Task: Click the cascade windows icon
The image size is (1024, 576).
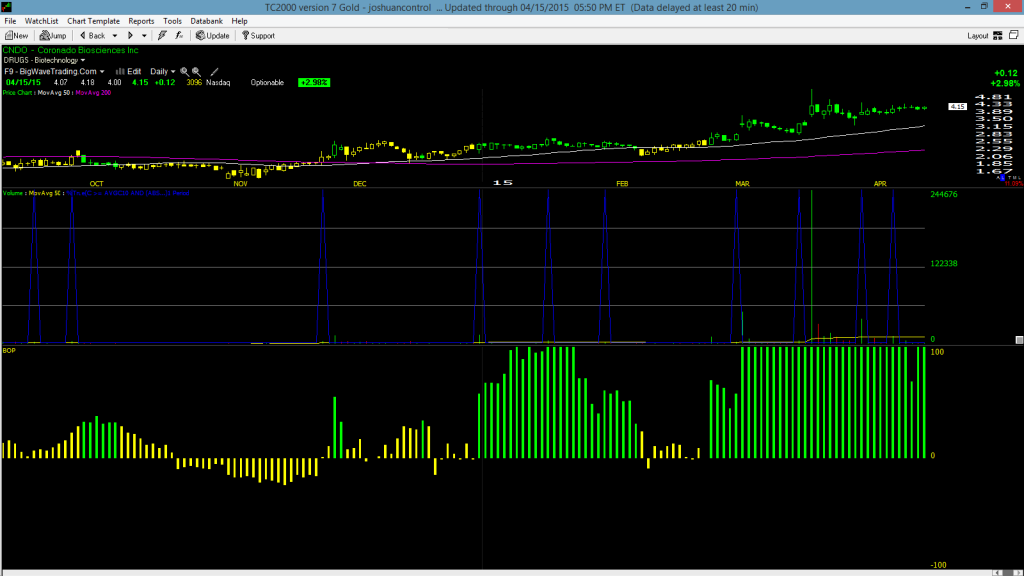Action: (1014, 35)
